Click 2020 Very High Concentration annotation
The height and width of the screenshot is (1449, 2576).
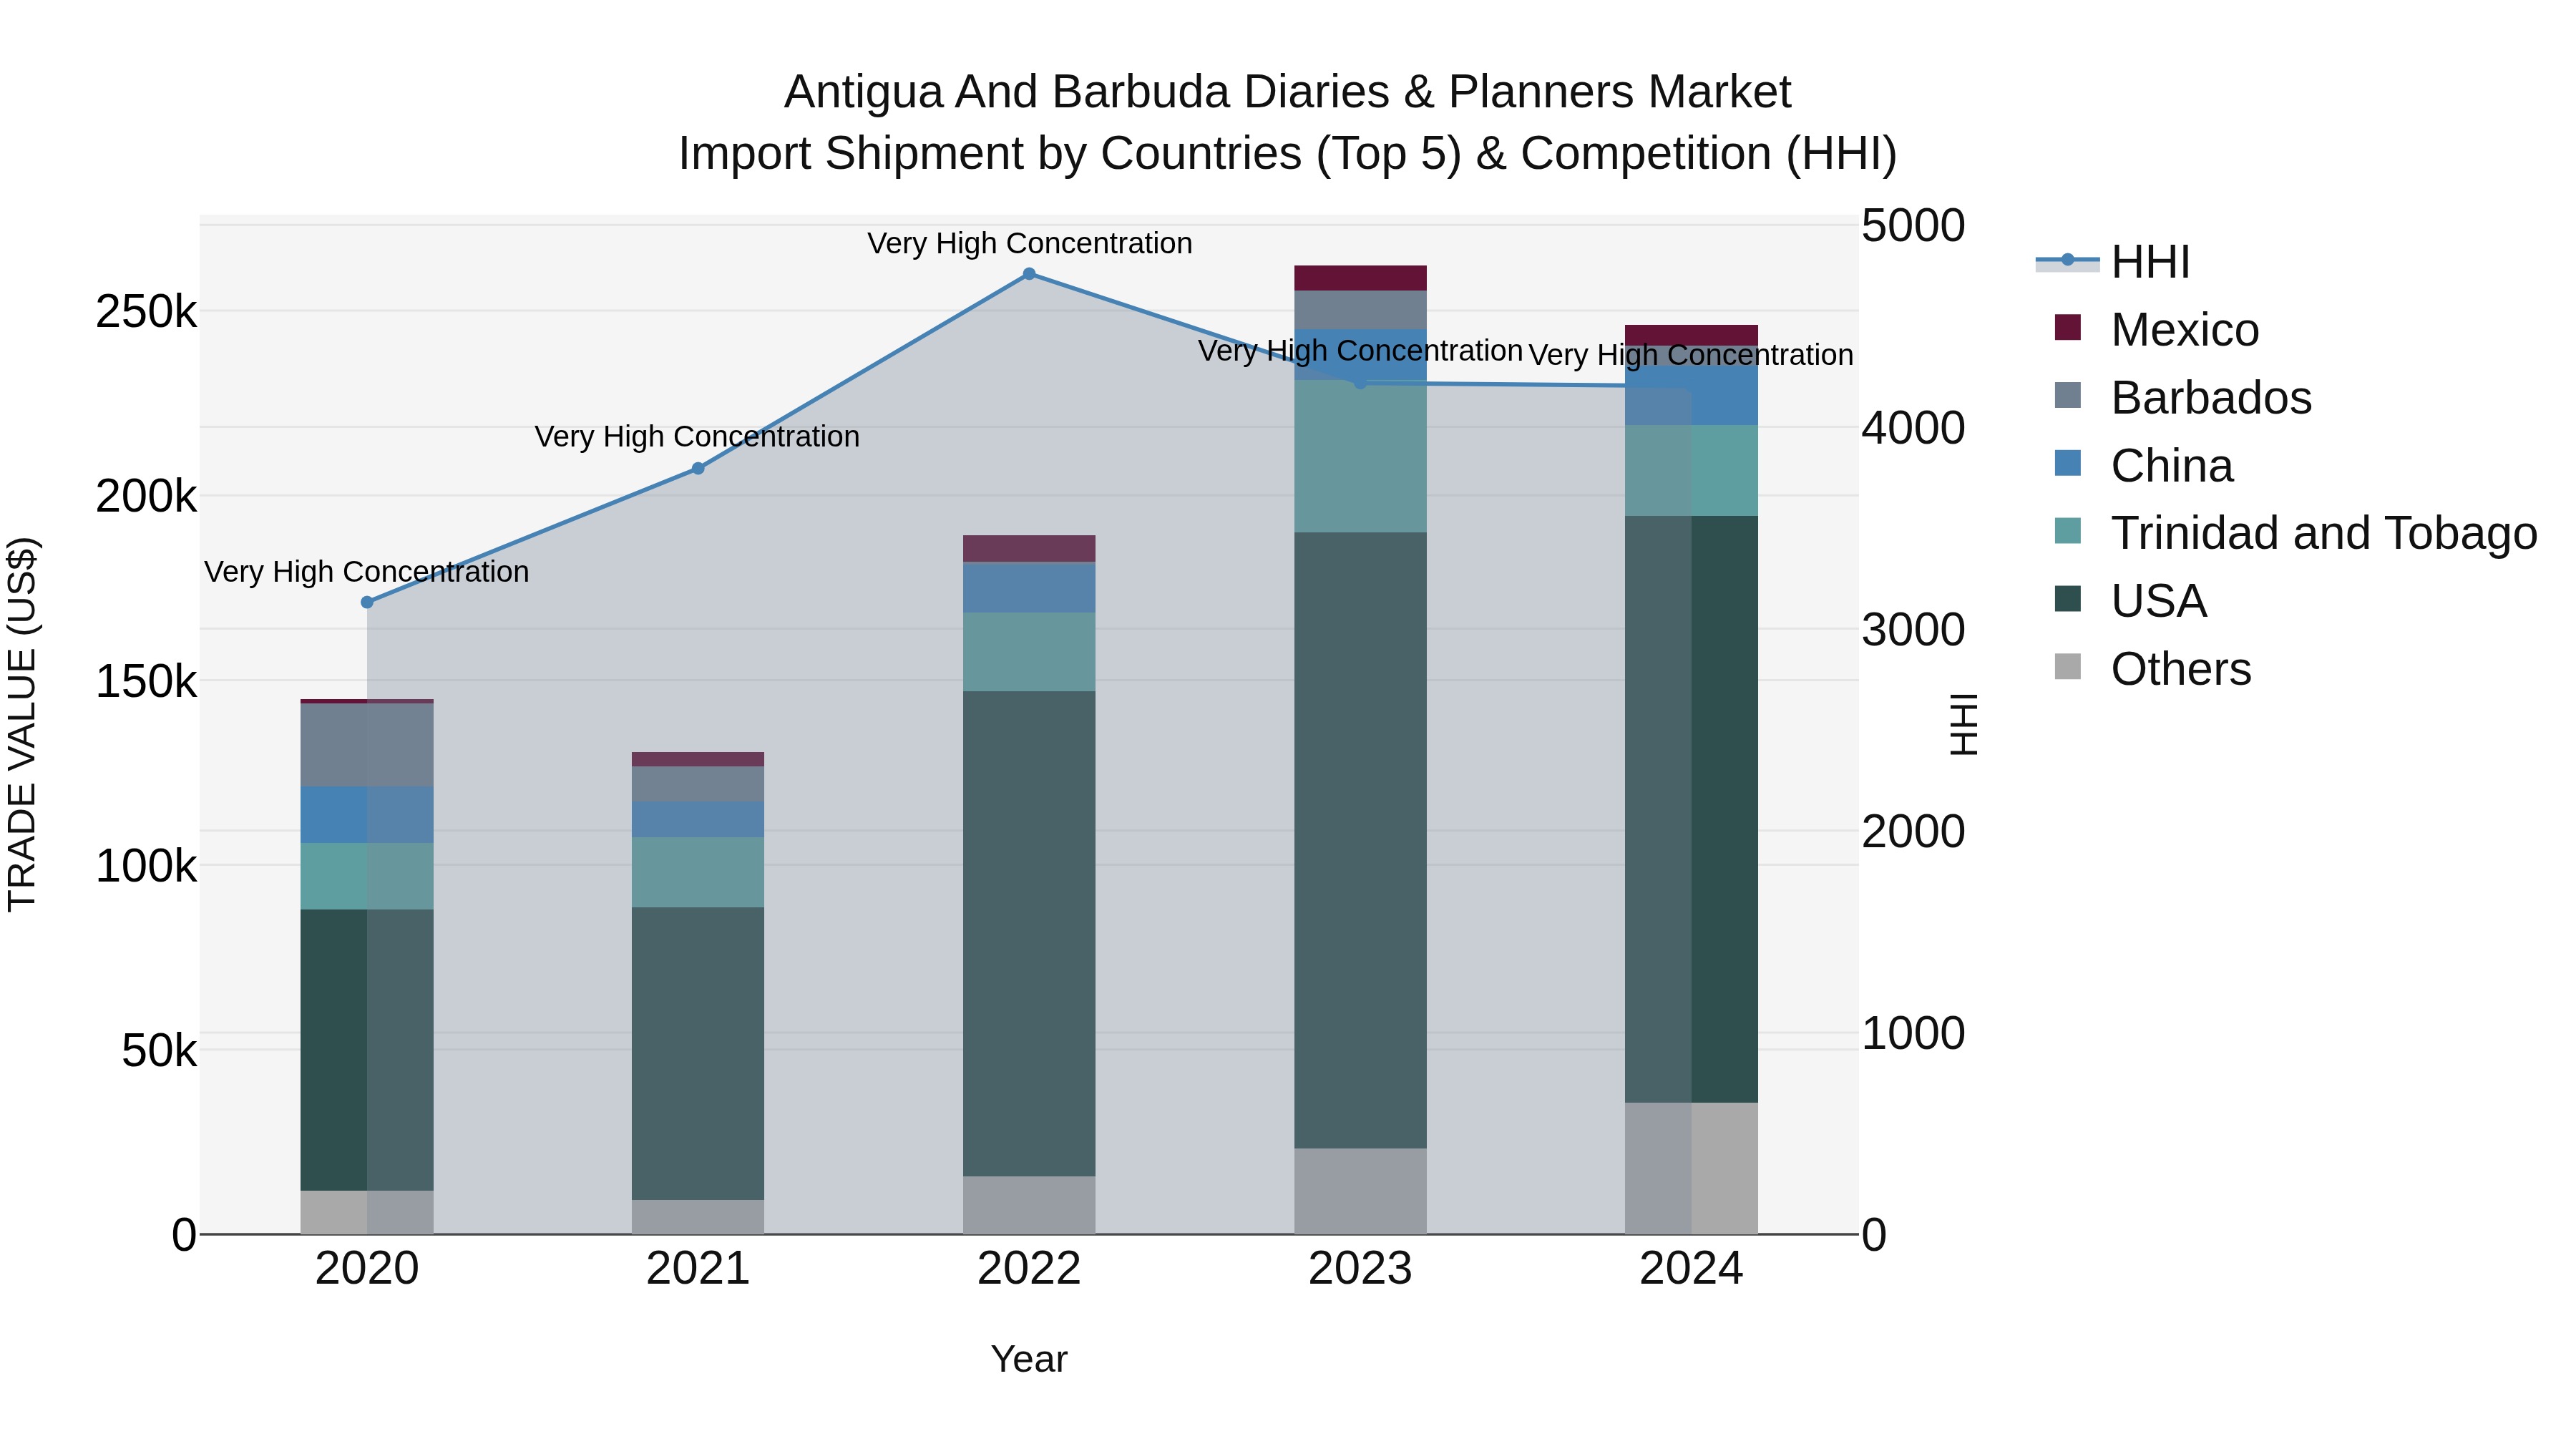pyautogui.click(x=367, y=572)
